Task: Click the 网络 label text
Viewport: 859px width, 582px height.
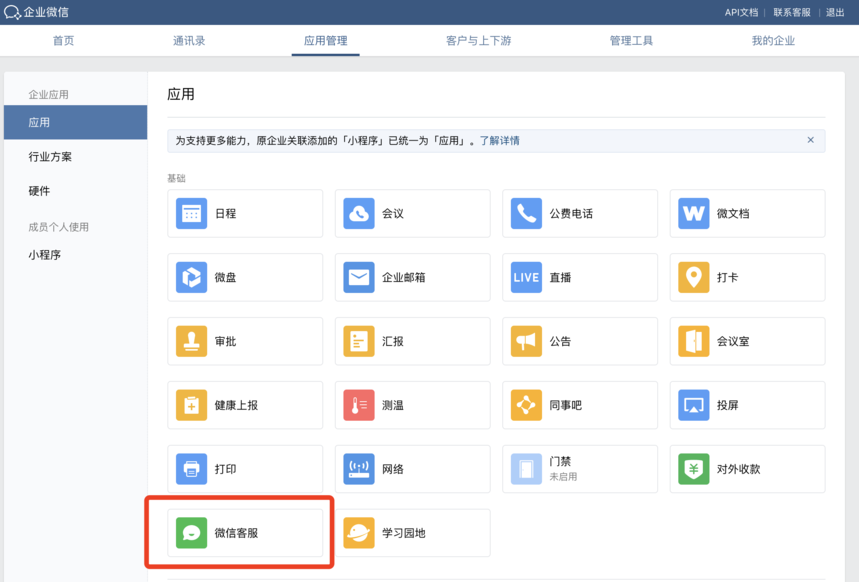Action: 393,469
